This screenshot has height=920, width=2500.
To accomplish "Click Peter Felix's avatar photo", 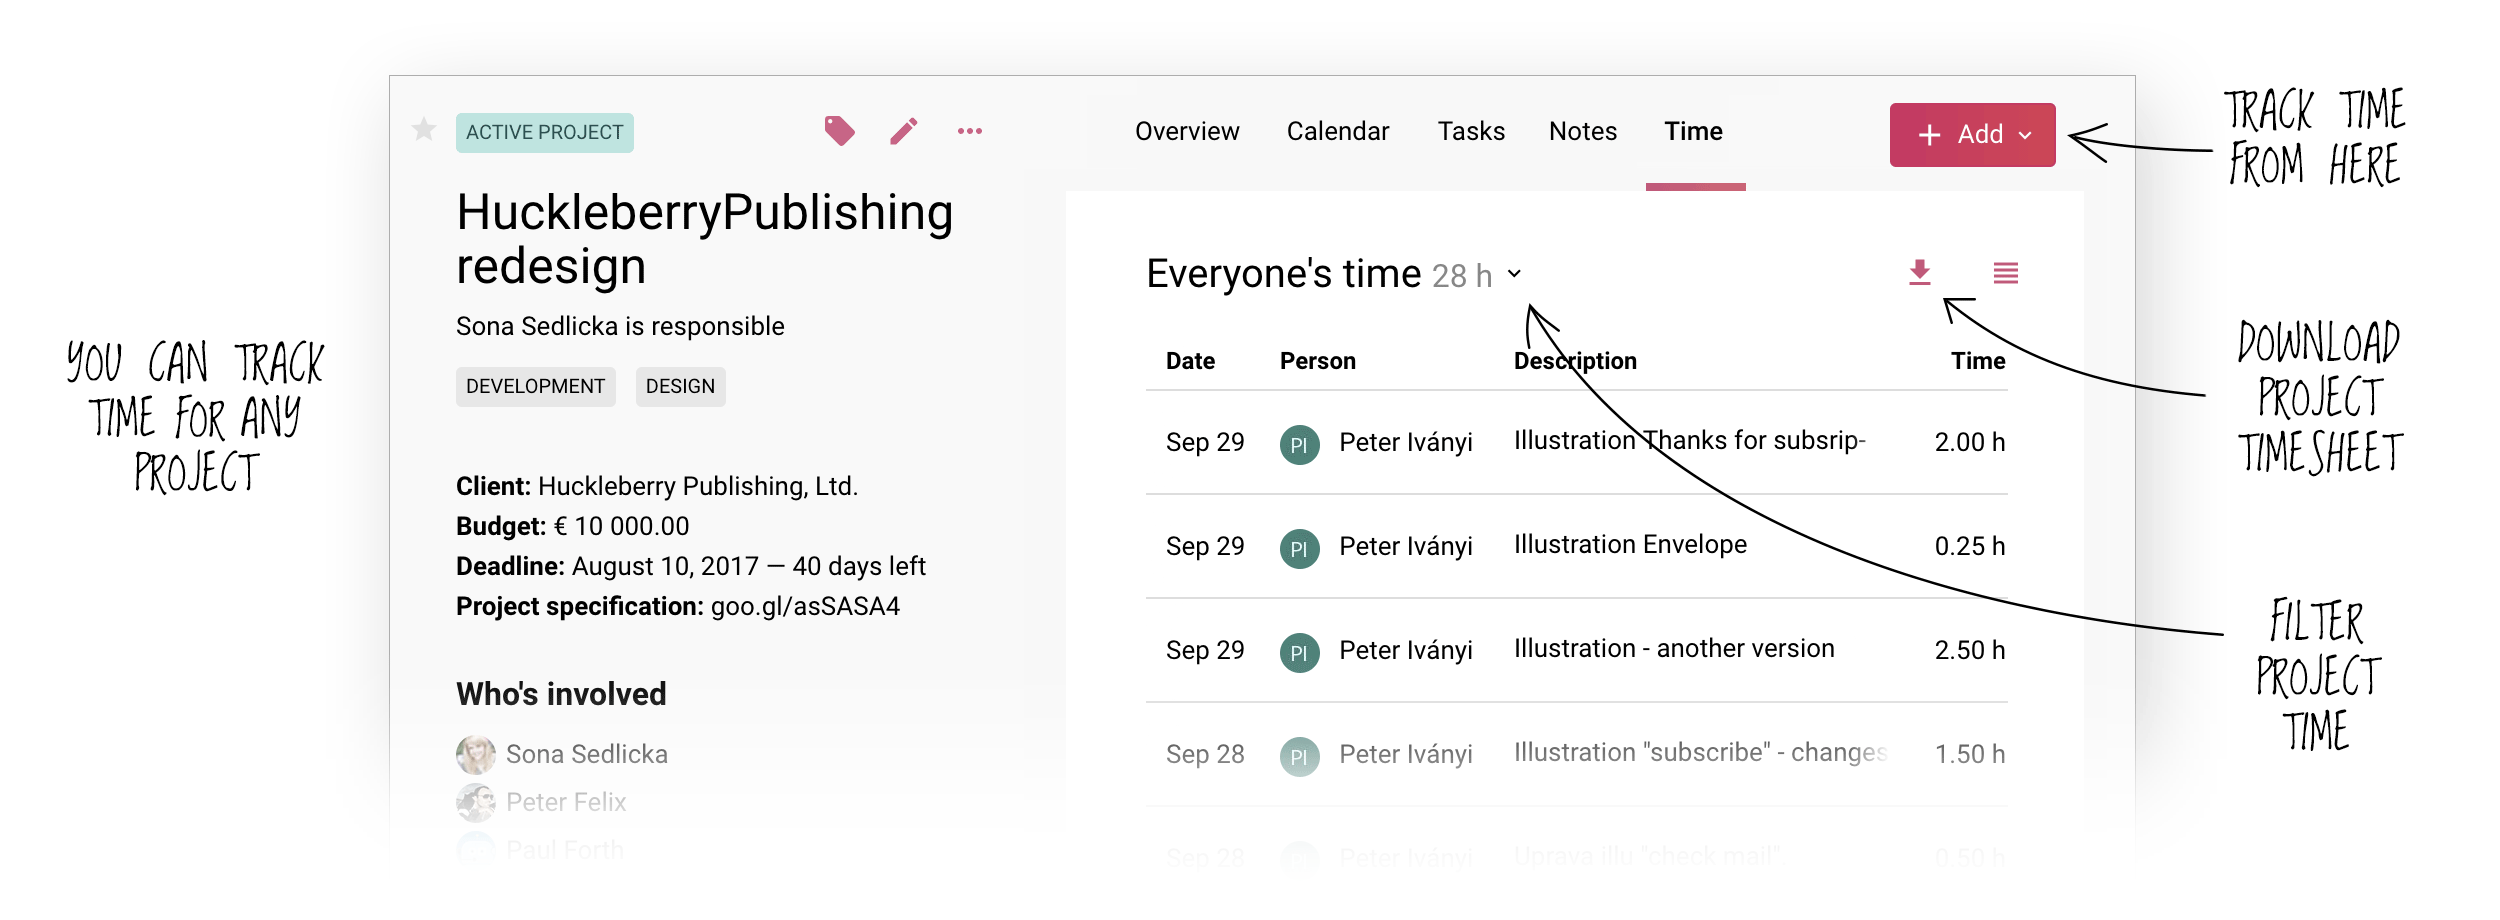I will (476, 802).
